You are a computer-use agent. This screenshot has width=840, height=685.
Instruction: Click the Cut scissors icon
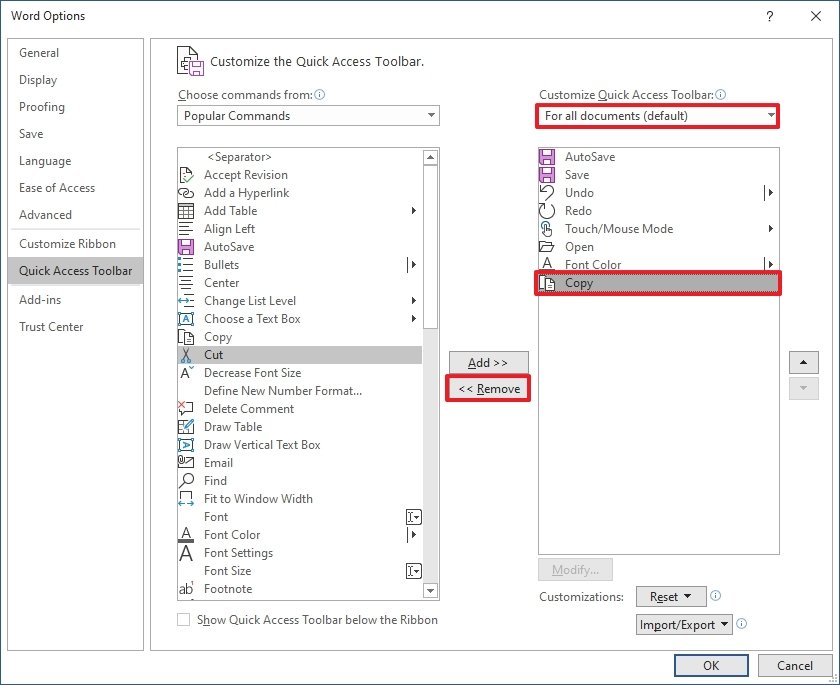[186, 355]
